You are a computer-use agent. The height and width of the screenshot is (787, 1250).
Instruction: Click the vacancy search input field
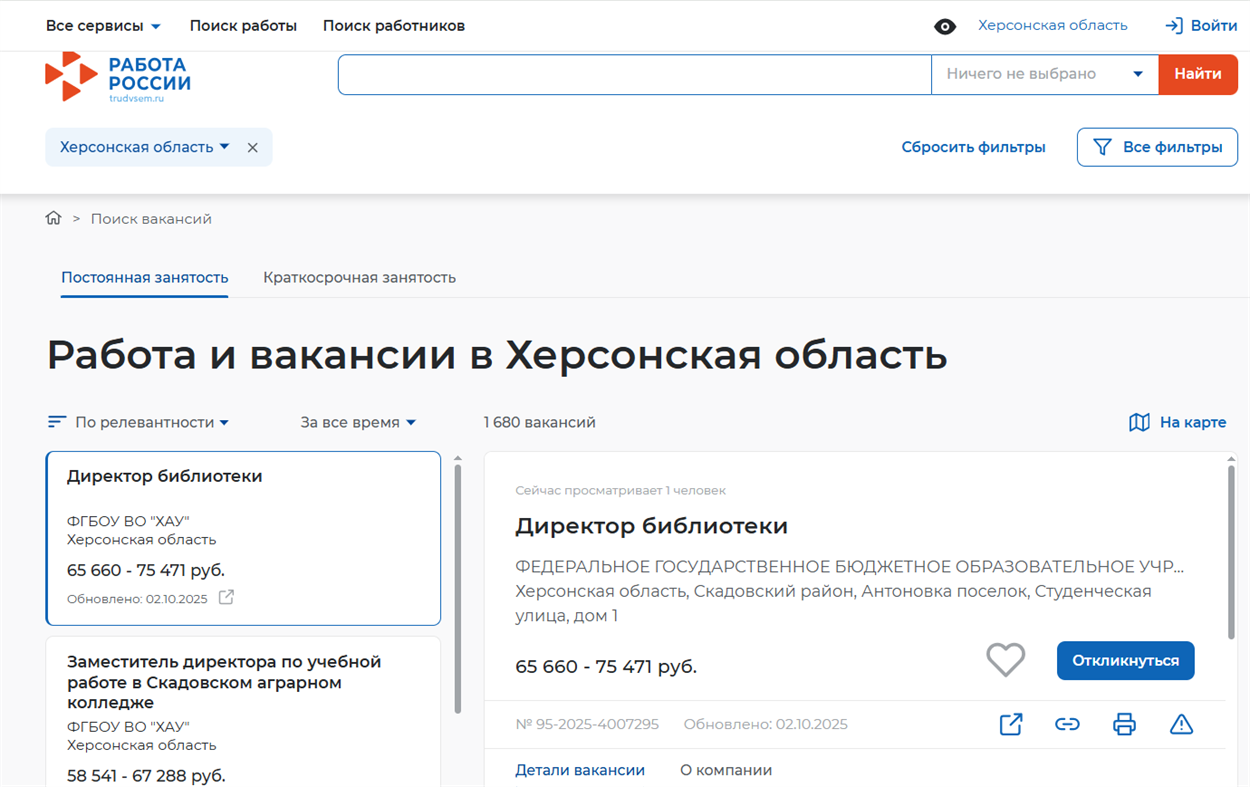(x=634, y=74)
